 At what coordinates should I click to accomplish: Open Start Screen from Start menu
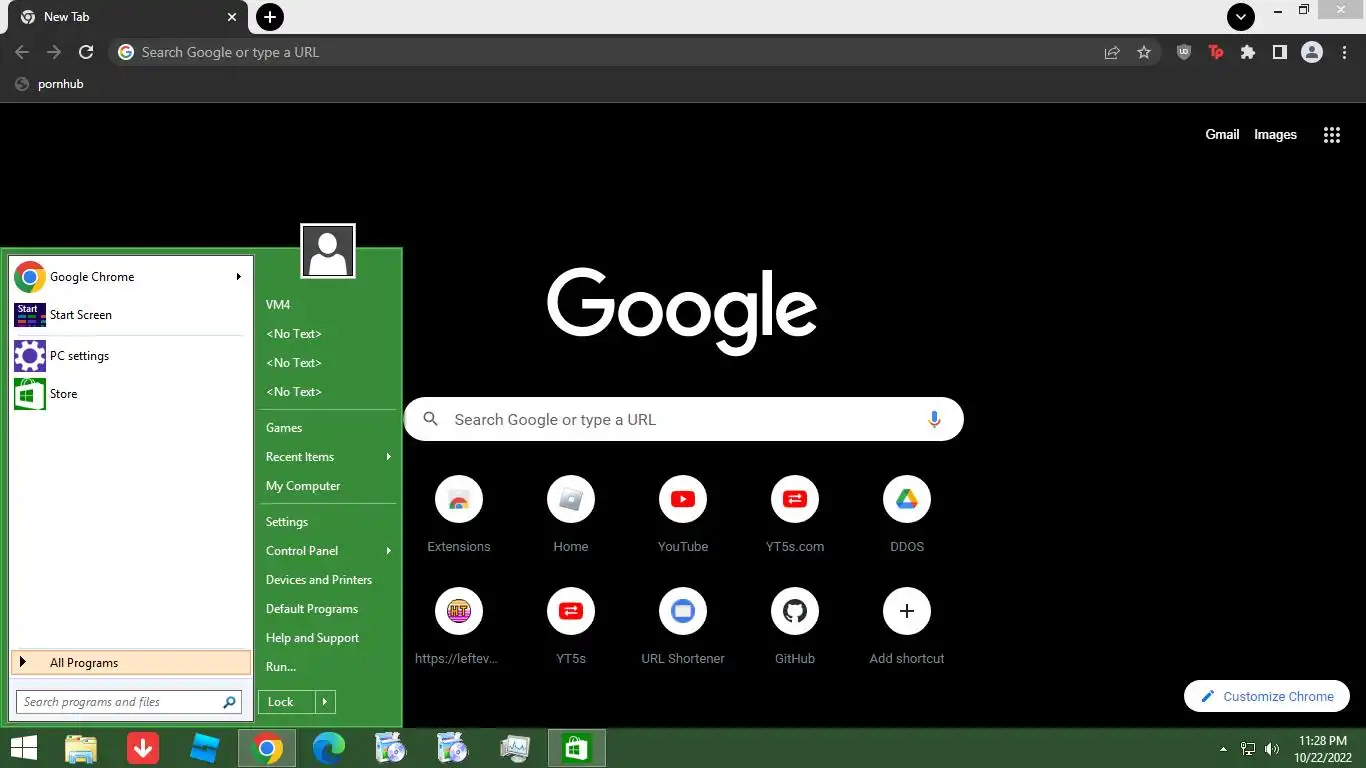[130, 315]
